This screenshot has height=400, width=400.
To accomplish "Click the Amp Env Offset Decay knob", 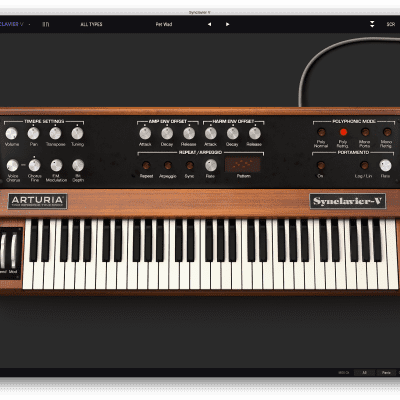I will click(x=167, y=133).
